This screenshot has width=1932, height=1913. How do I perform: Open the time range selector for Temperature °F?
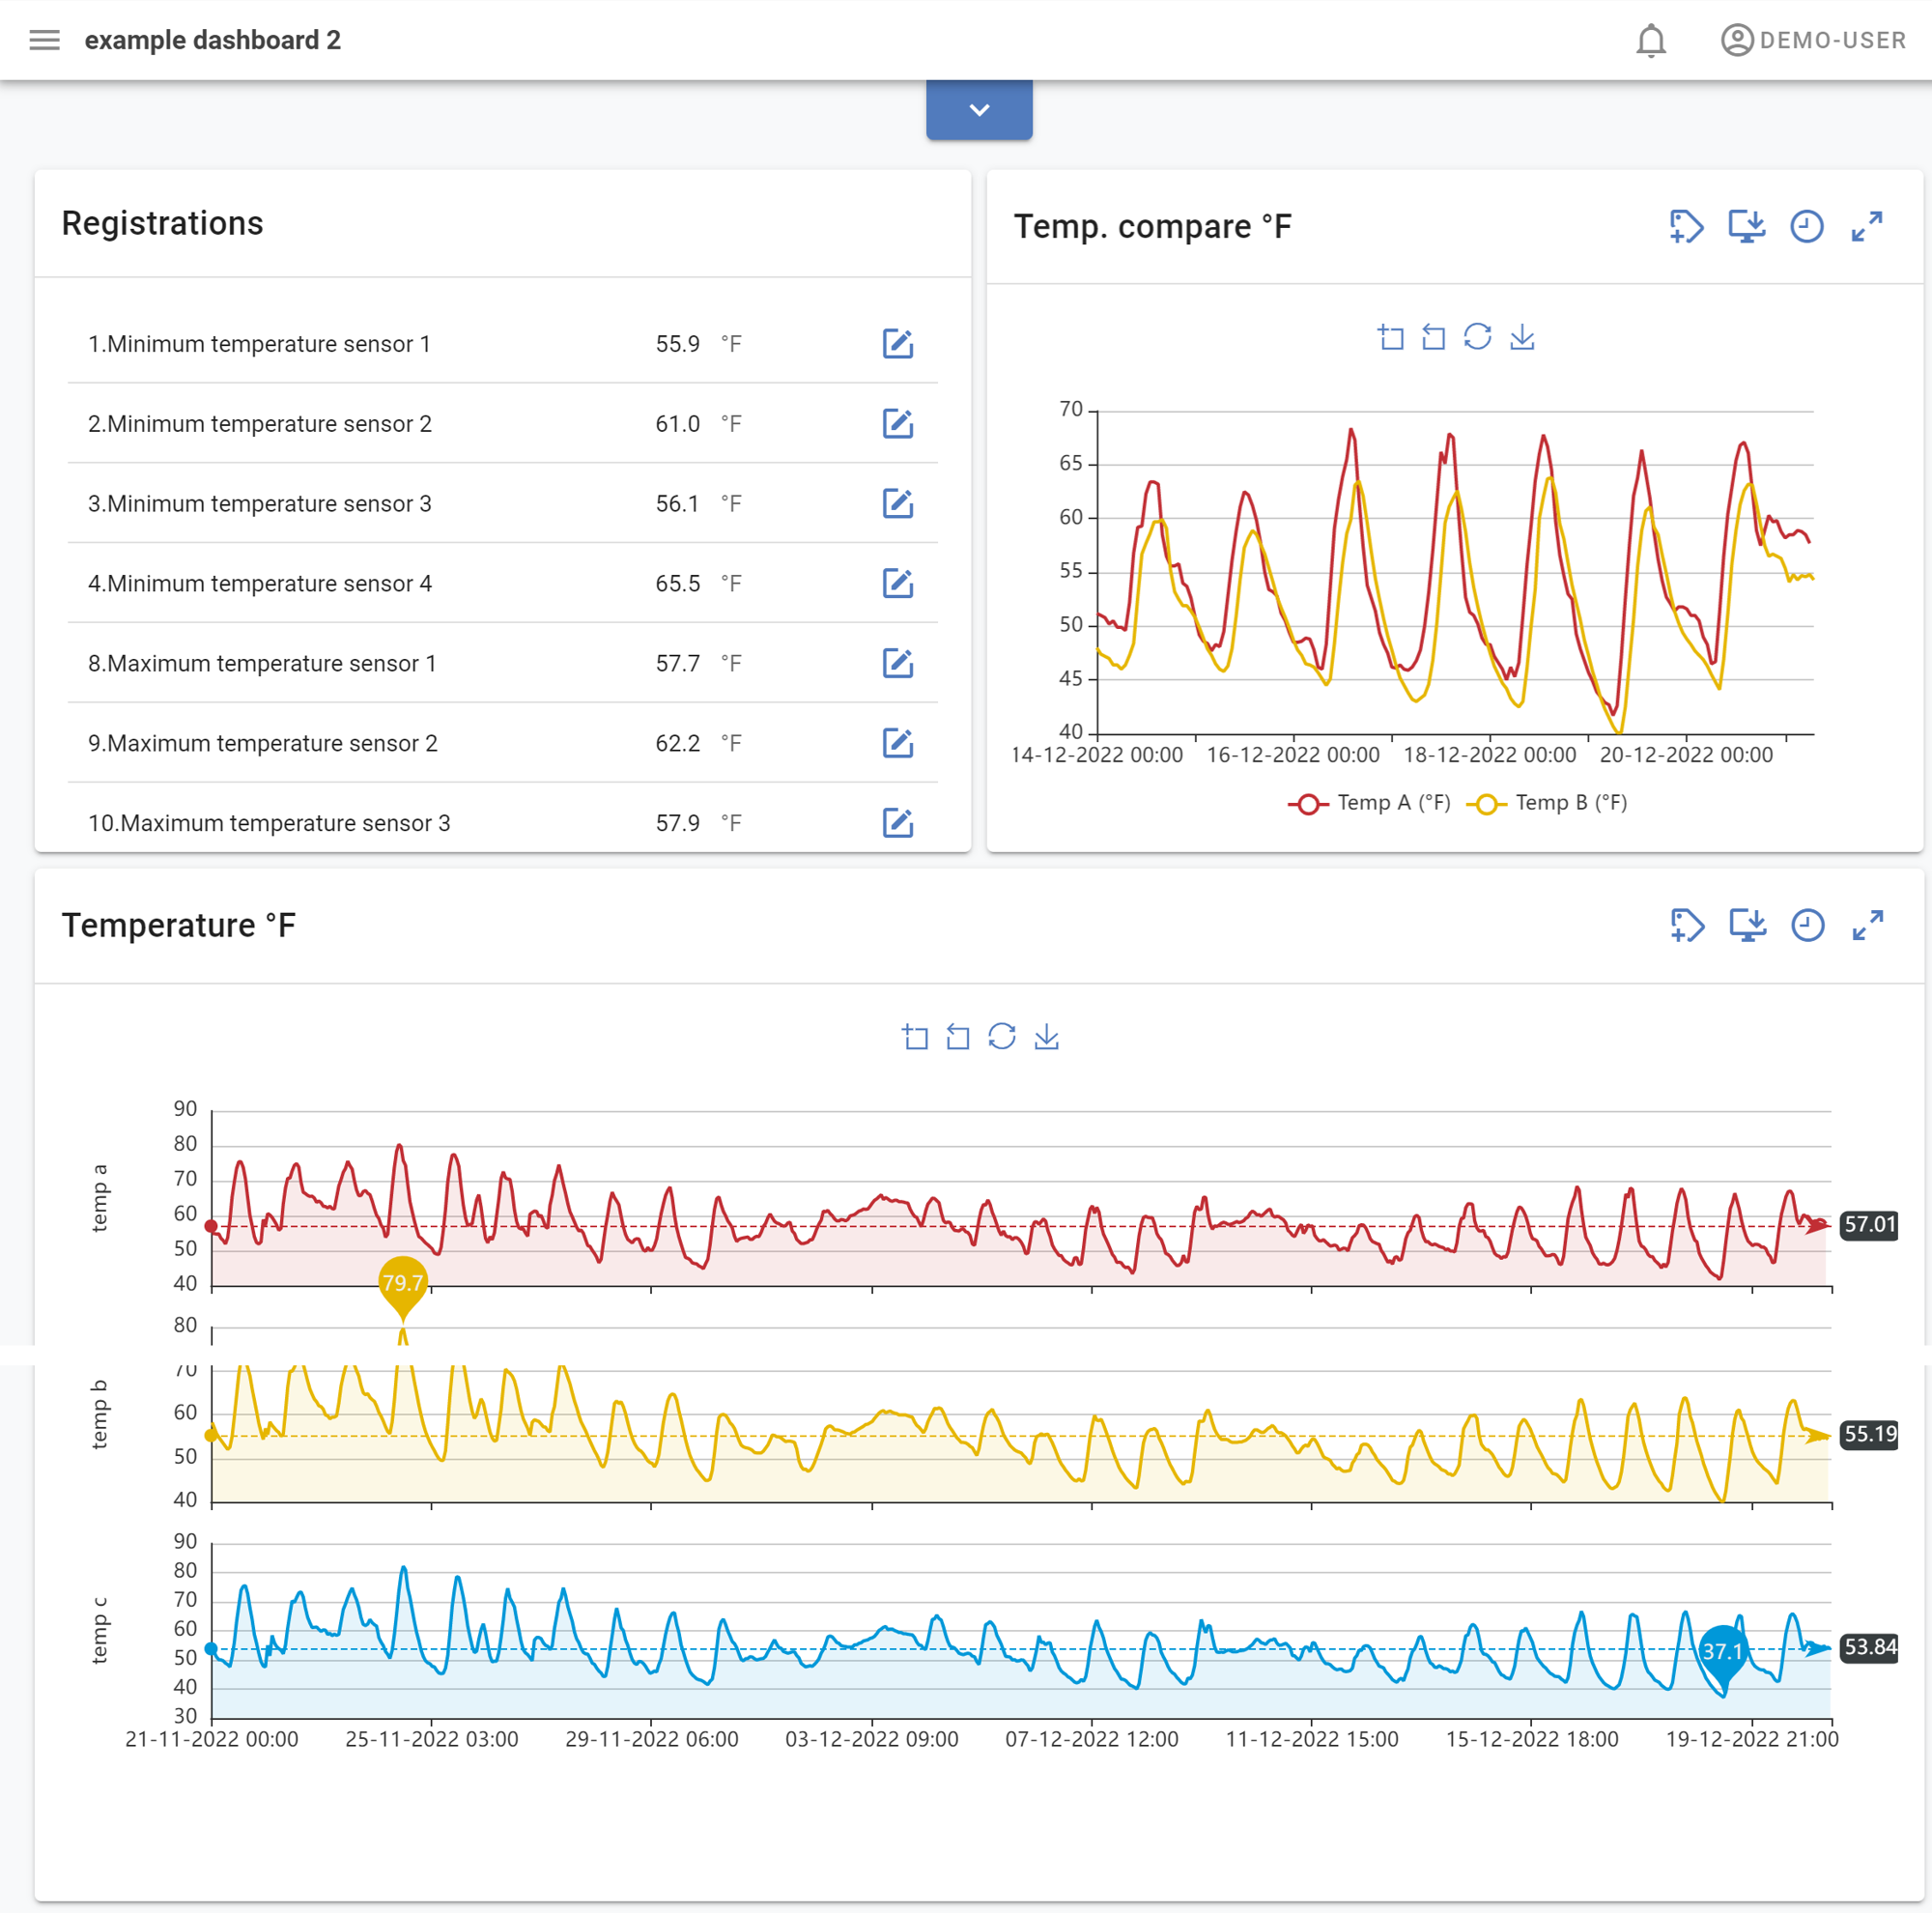1807,925
